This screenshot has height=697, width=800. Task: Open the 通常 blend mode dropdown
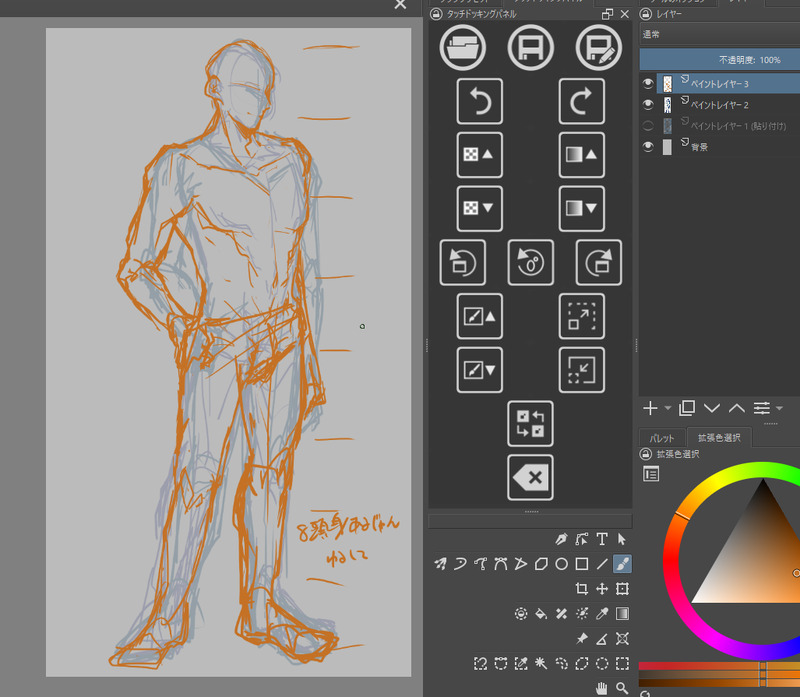[718, 34]
